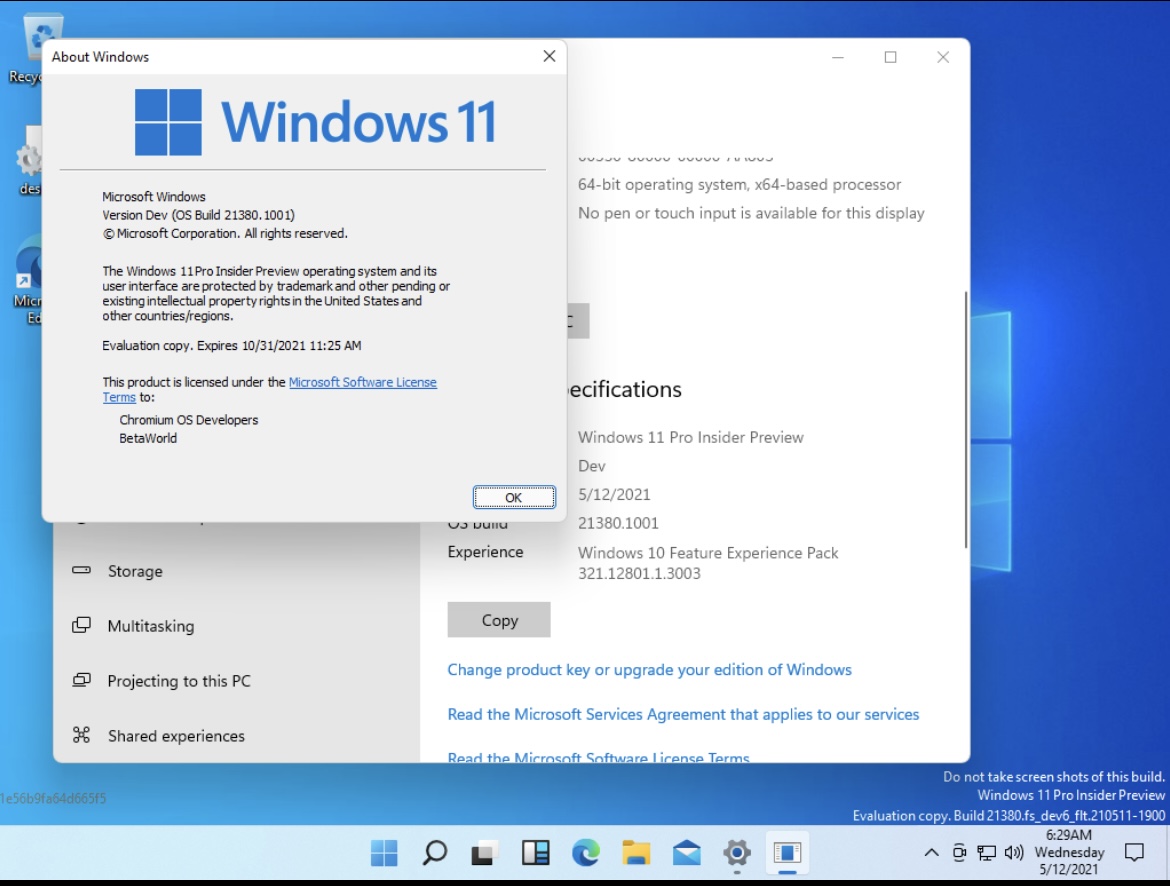Open Settings gear on taskbar

736,852
